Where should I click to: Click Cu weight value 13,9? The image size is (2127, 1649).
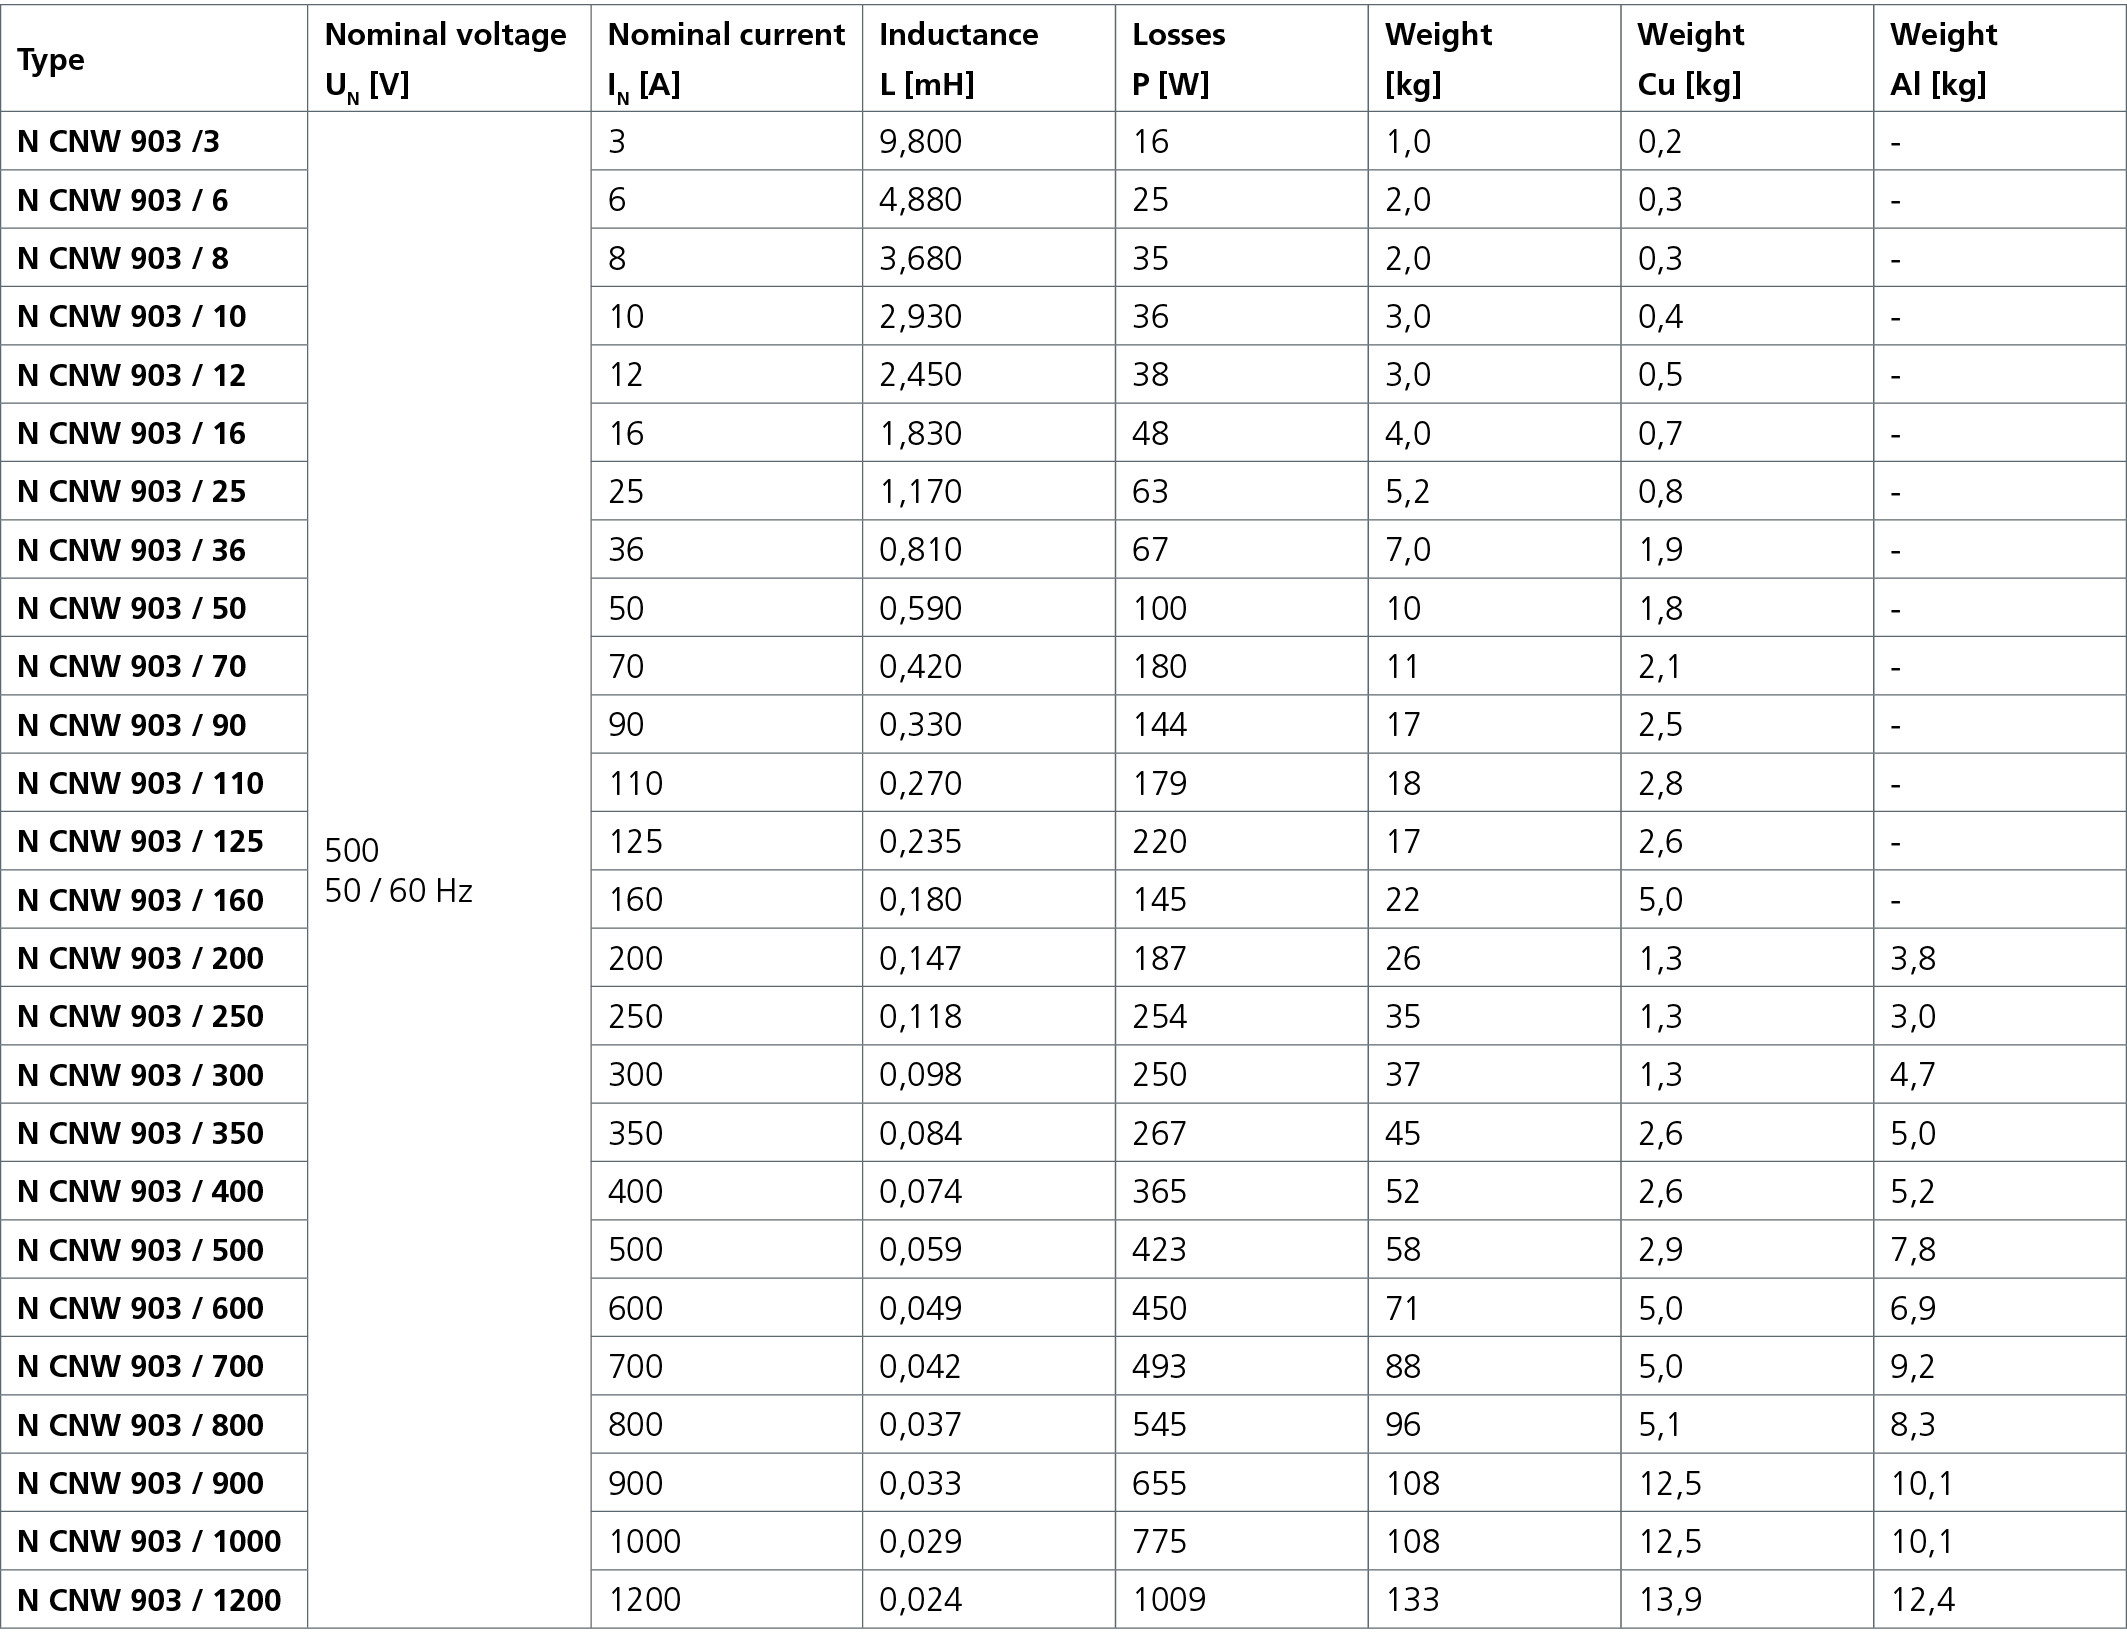coord(1670,1600)
